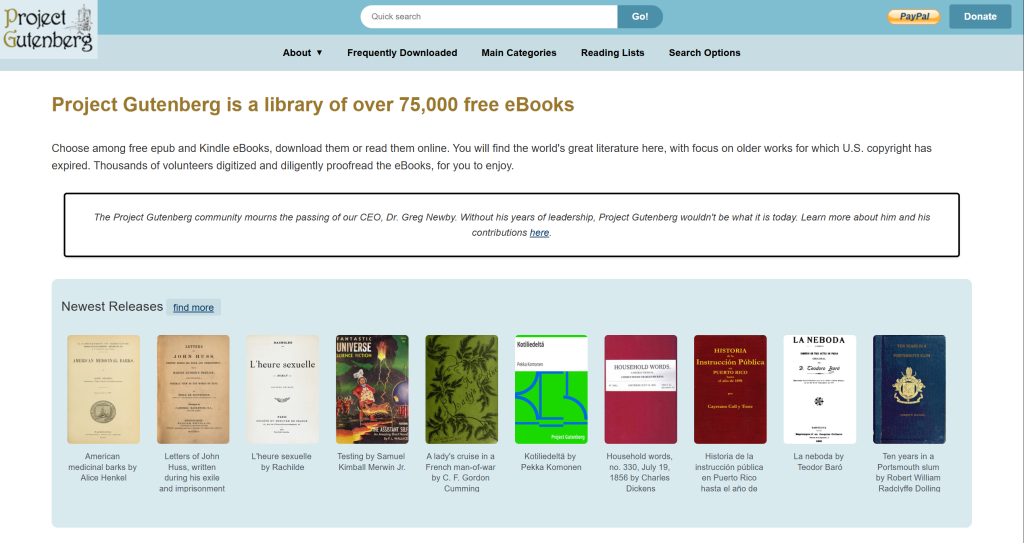The height and width of the screenshot is (543, 1024).
Task: Click the Quick search input field
Action: [x=489, y=17]
